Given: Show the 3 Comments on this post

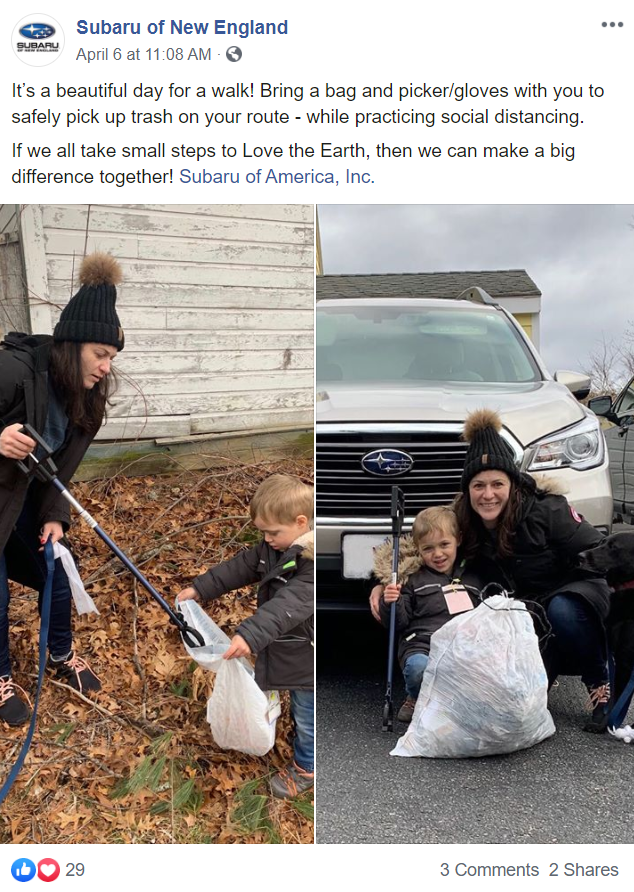Looking at the screenshot, I should 489,869.
